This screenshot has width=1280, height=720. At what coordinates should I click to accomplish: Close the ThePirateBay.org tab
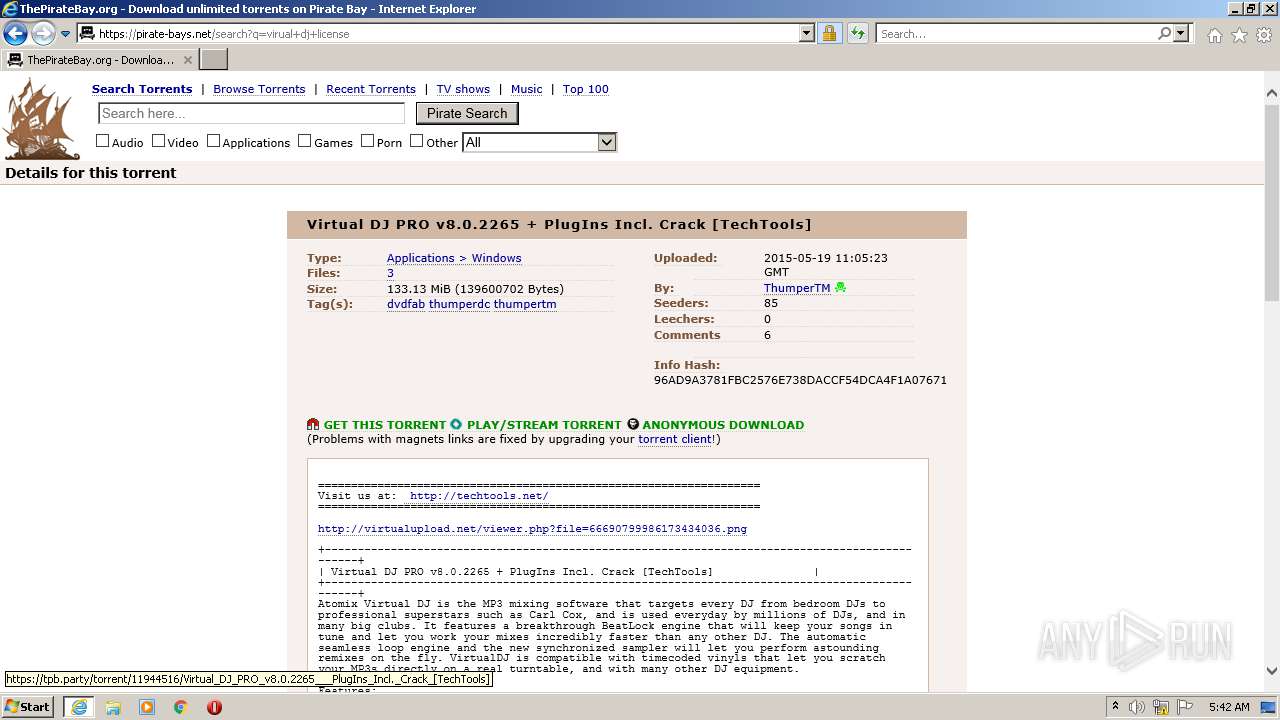[187, 60]
